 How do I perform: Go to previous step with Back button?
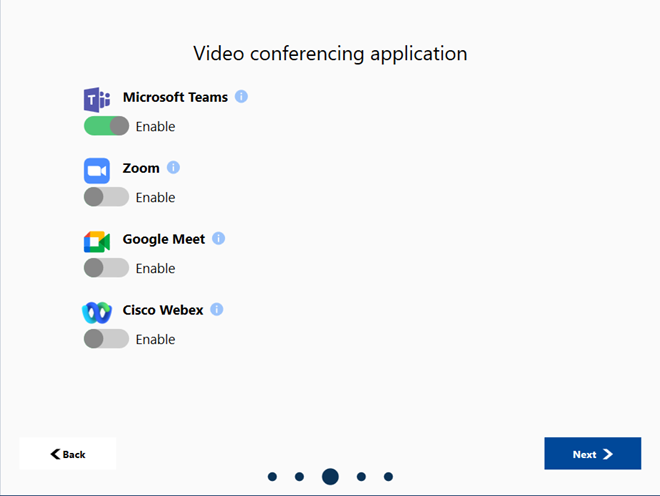click(68, 454)
